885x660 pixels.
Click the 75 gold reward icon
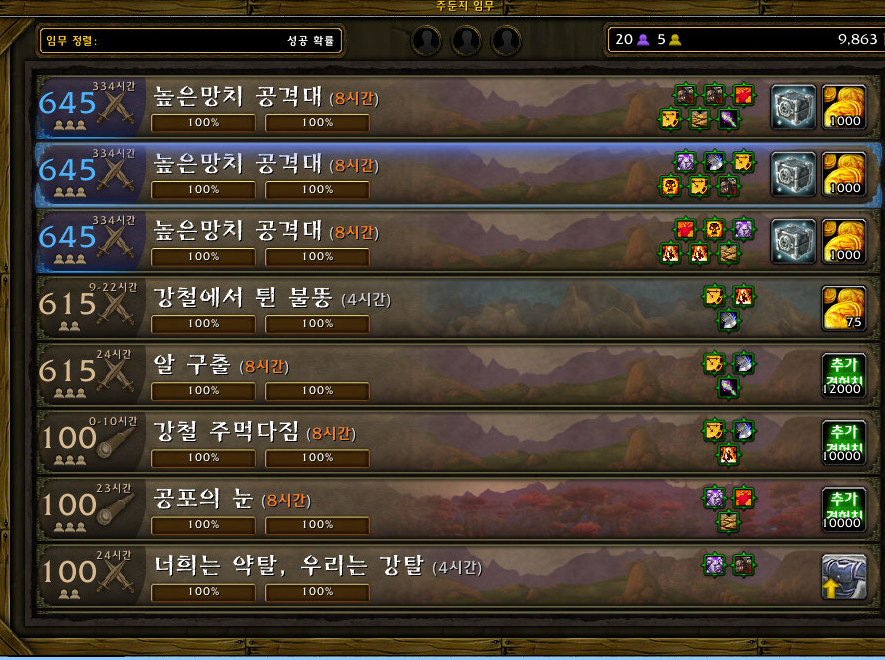click(x=844, y=308)
